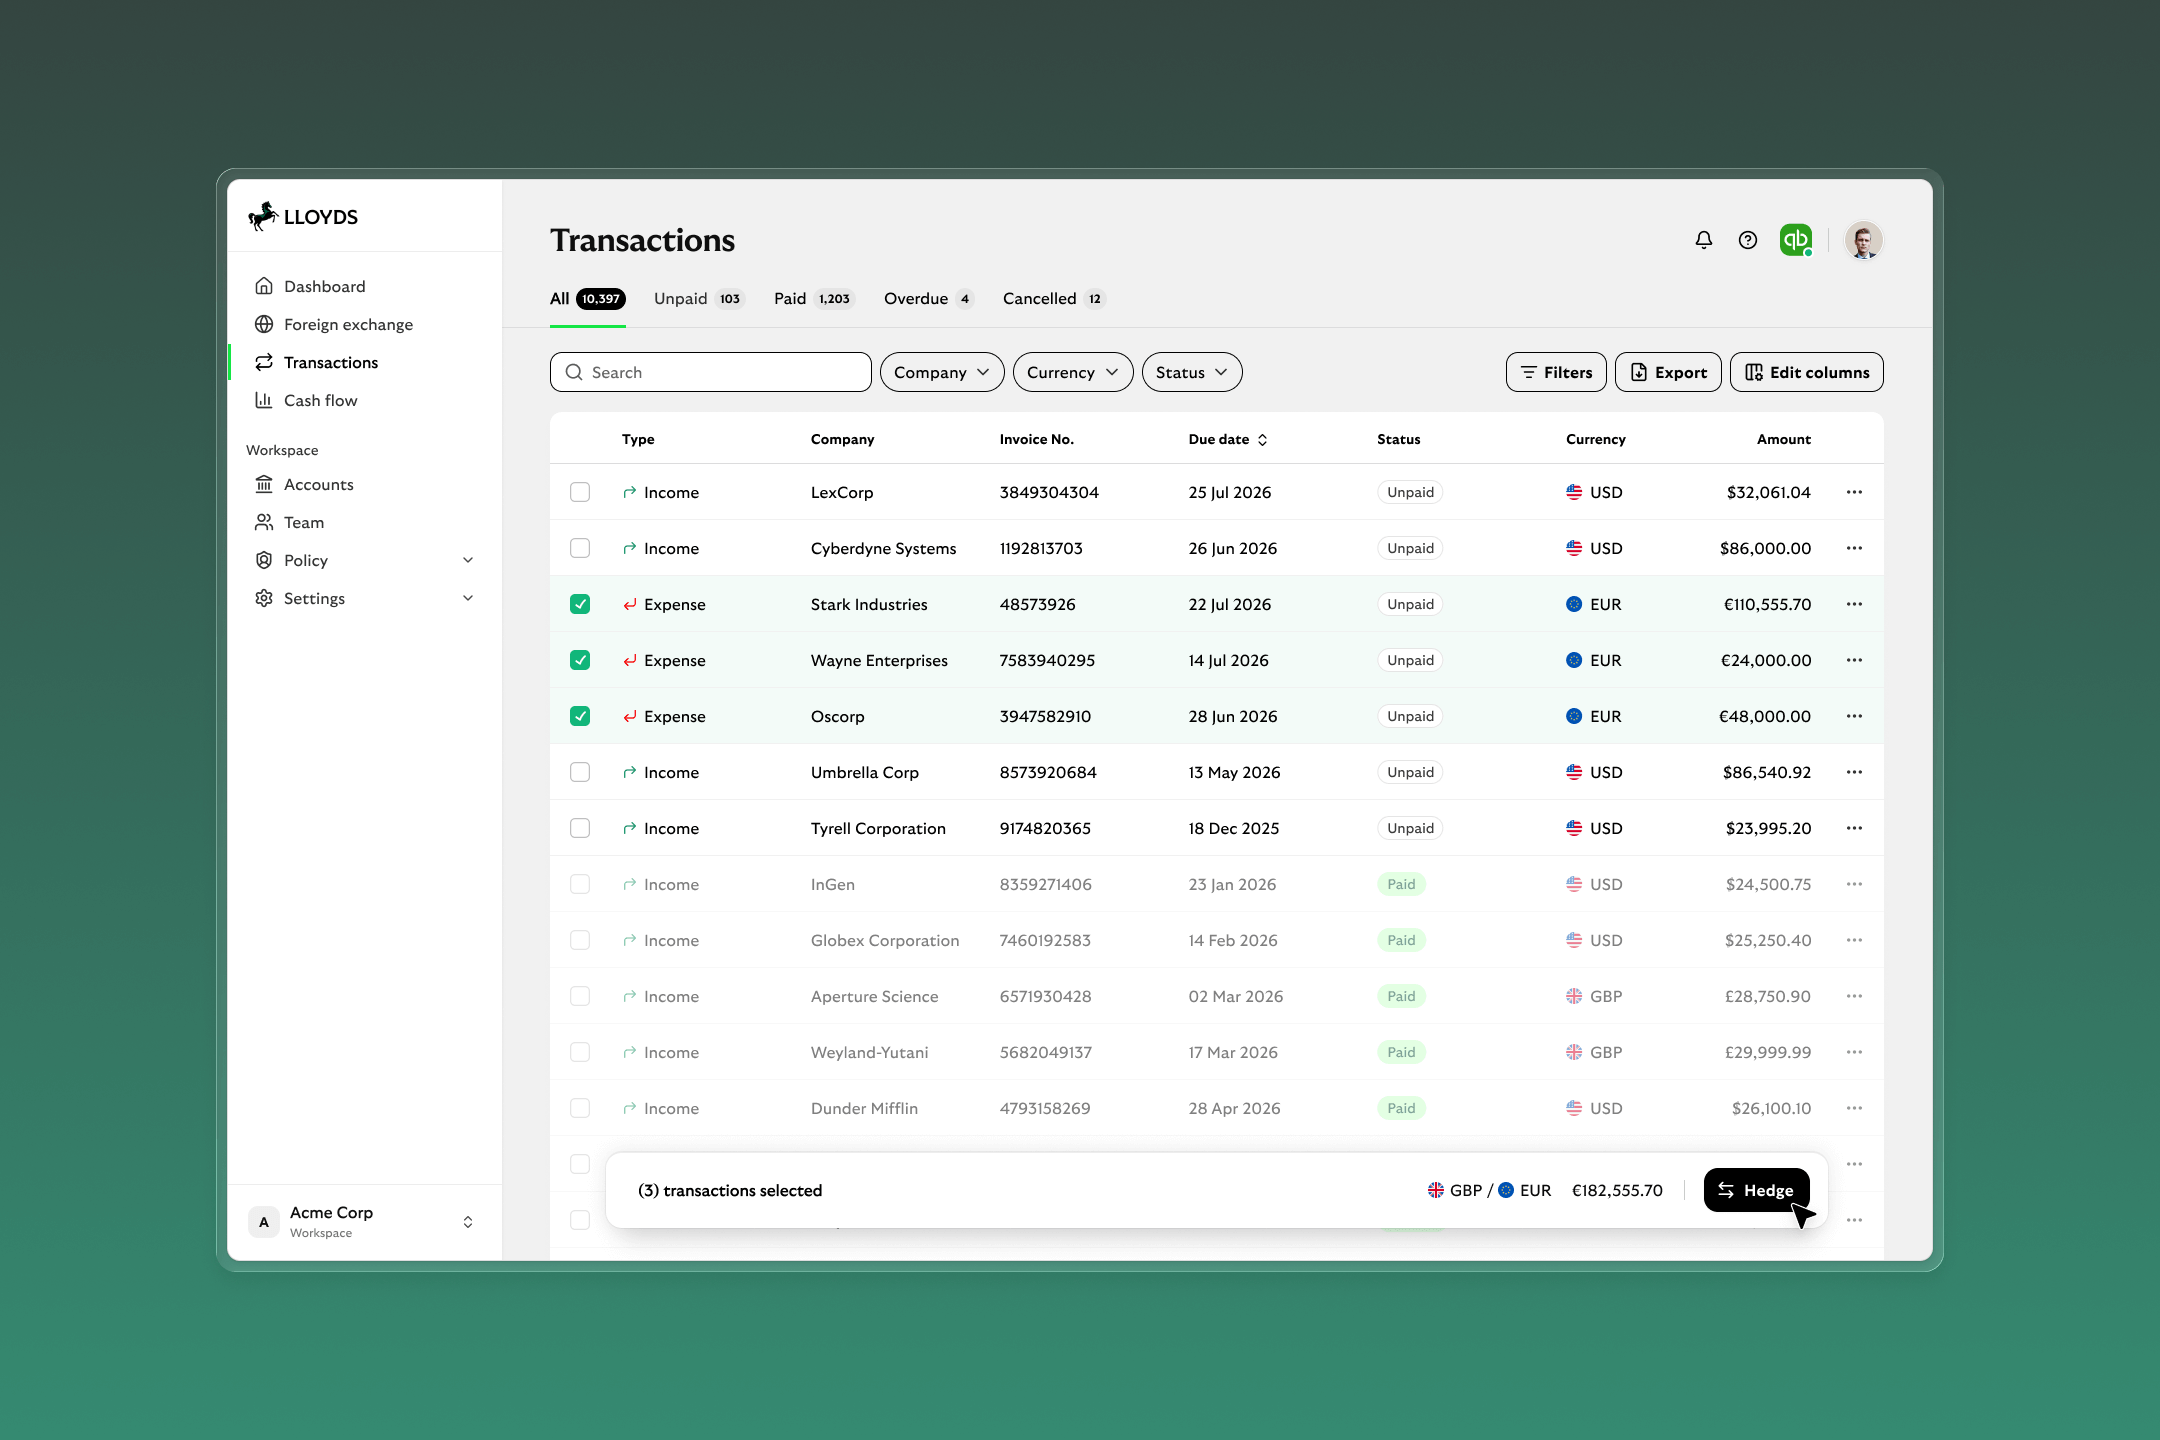Go to Cash flow in sidebar
The width and height of the screenshot is (2160, 1440).
pyautogui.click(x=320, y=400)
